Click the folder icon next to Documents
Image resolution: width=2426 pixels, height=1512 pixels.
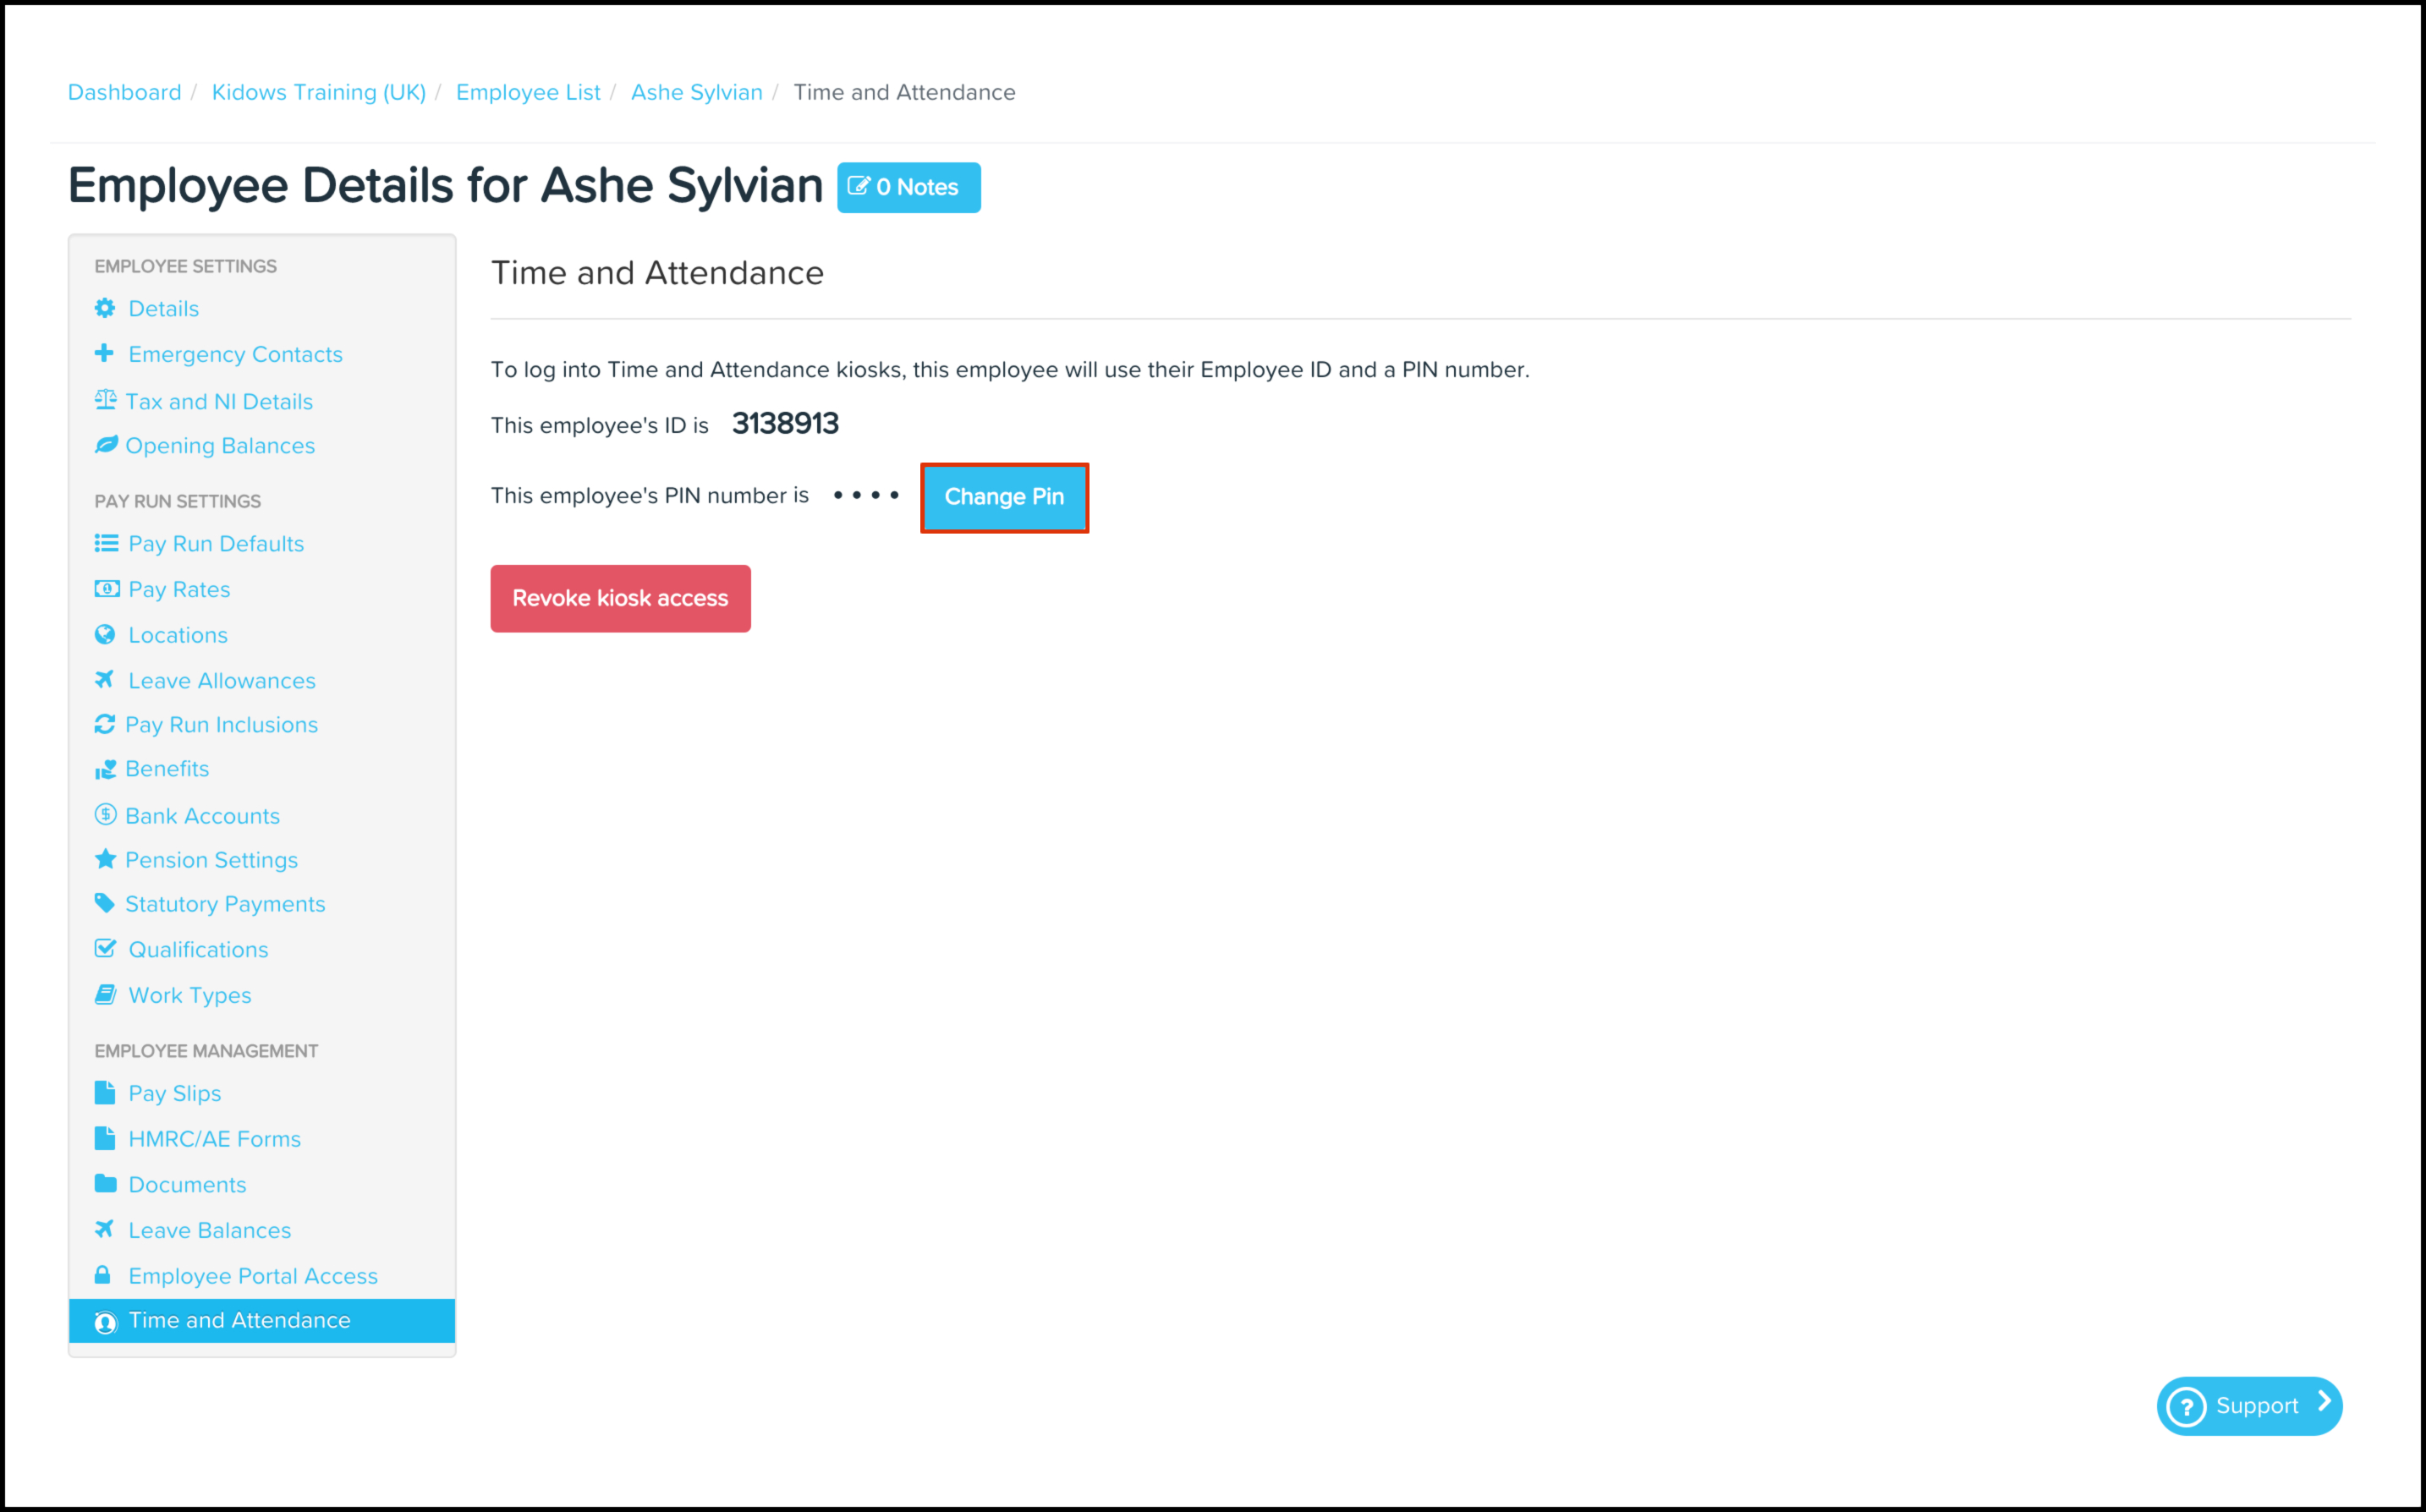[105, 1184]
